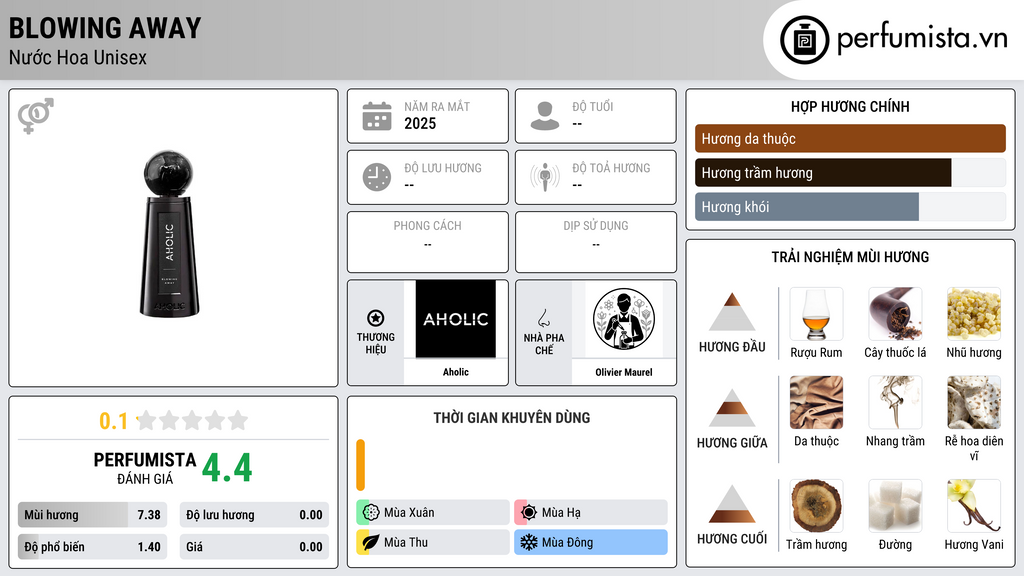Open the Aholic brand logo
Image resolution: width=1024 pixels, height=576 pixels.
(x=456, y=319)
